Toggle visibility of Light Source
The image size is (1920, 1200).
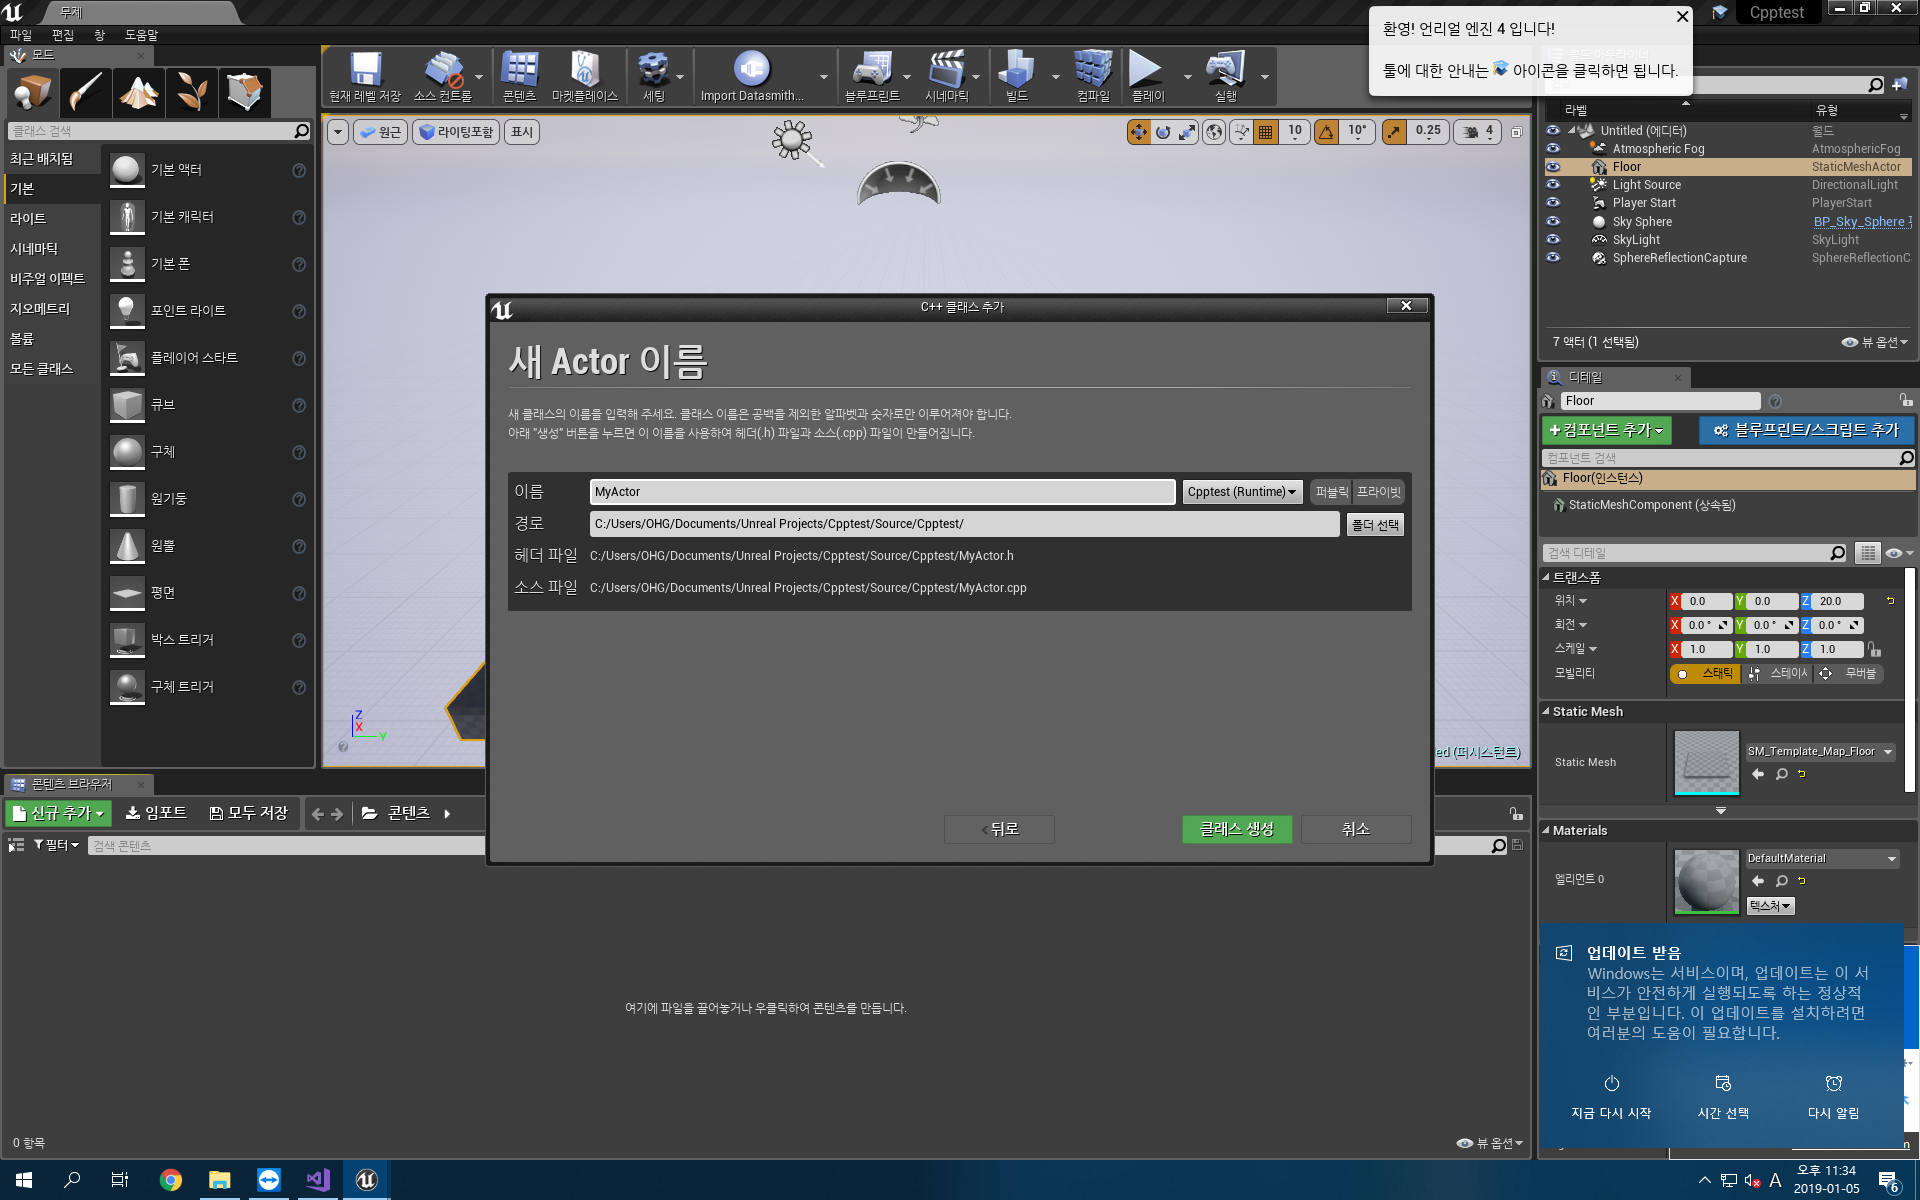(1552, 184)
